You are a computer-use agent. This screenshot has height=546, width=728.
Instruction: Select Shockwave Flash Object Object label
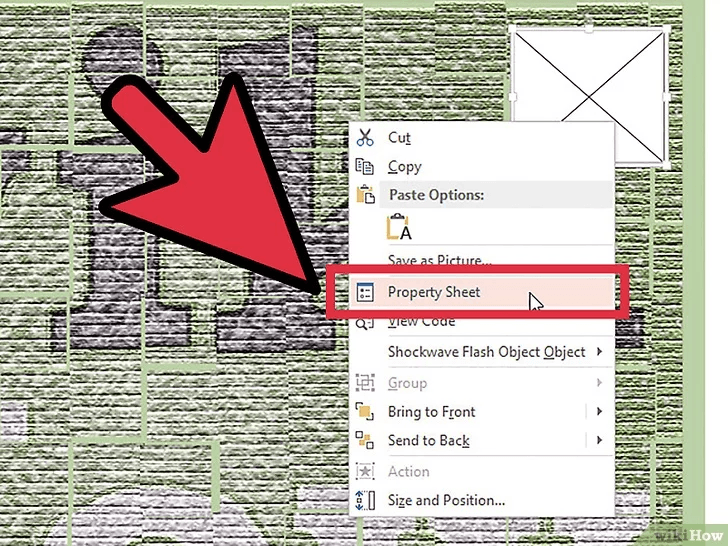486,352
